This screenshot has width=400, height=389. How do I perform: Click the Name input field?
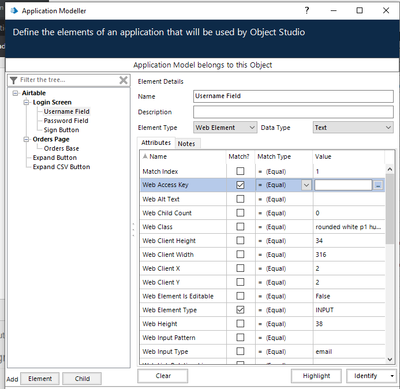pos(293,96)
